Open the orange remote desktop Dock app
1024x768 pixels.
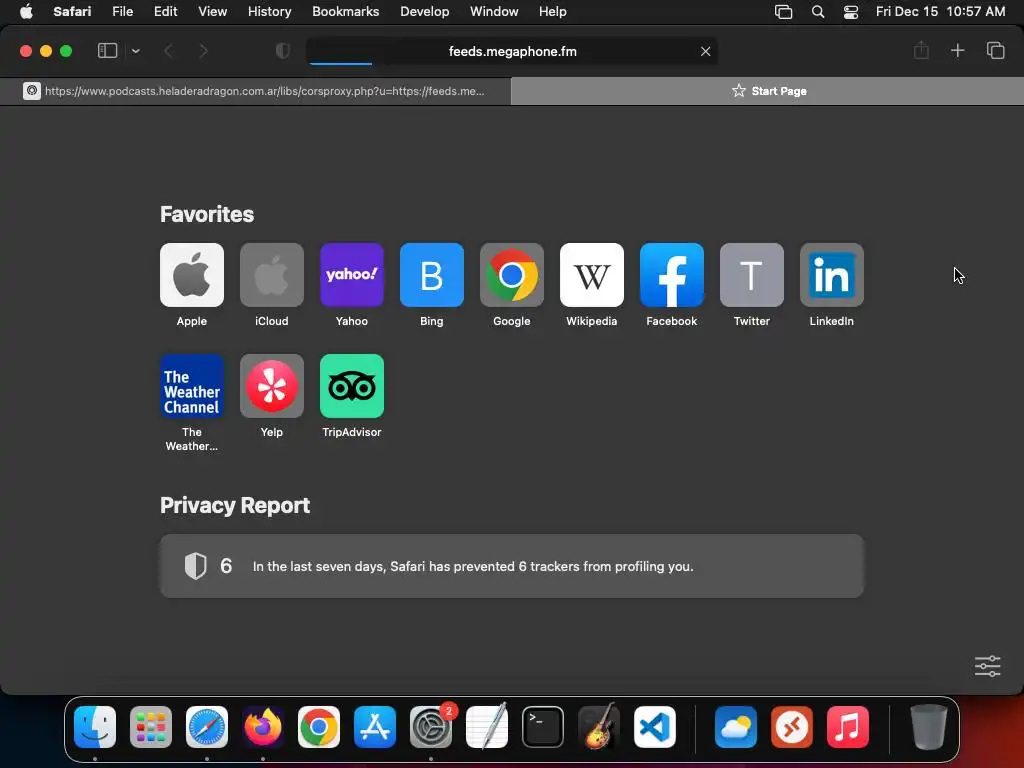click(x=792, y=727)
